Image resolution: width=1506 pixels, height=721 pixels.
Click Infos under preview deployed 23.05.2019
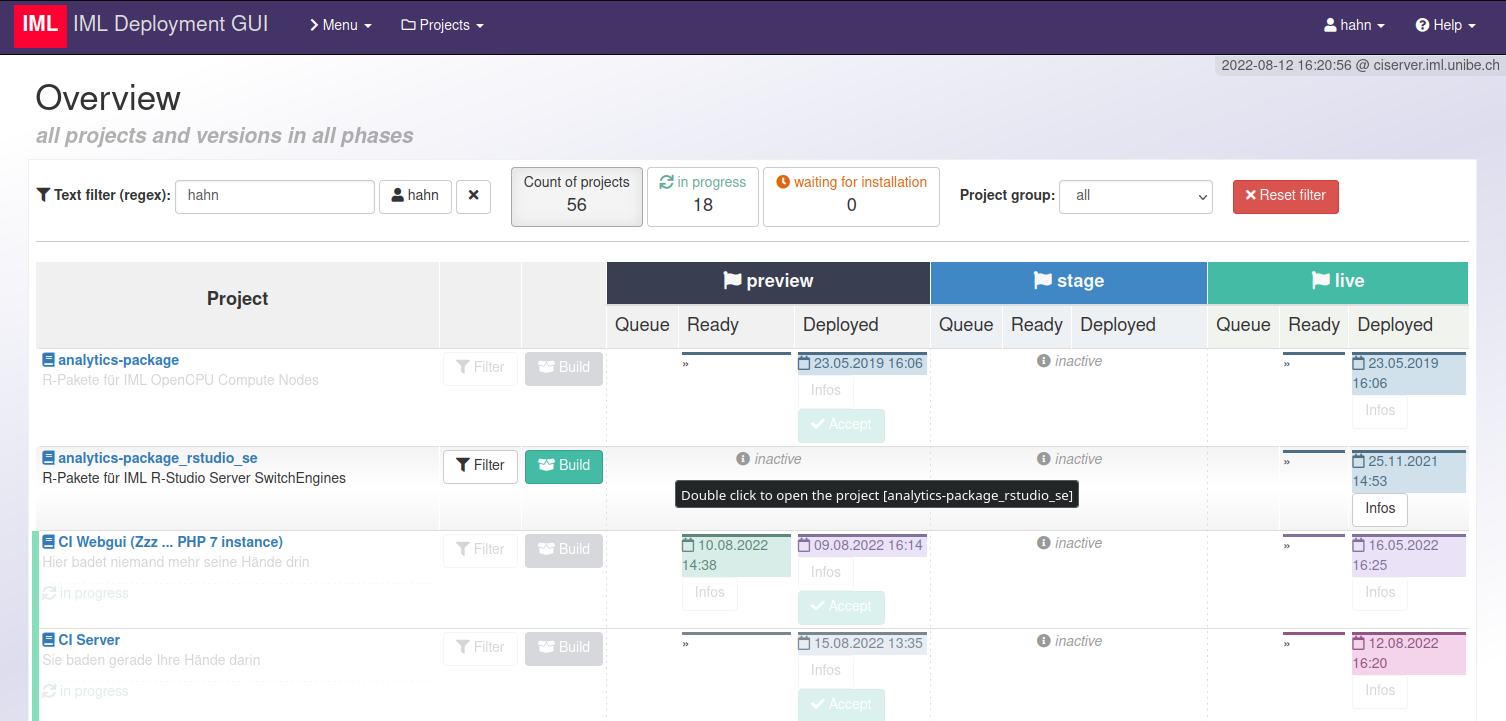tap(826, 391)
